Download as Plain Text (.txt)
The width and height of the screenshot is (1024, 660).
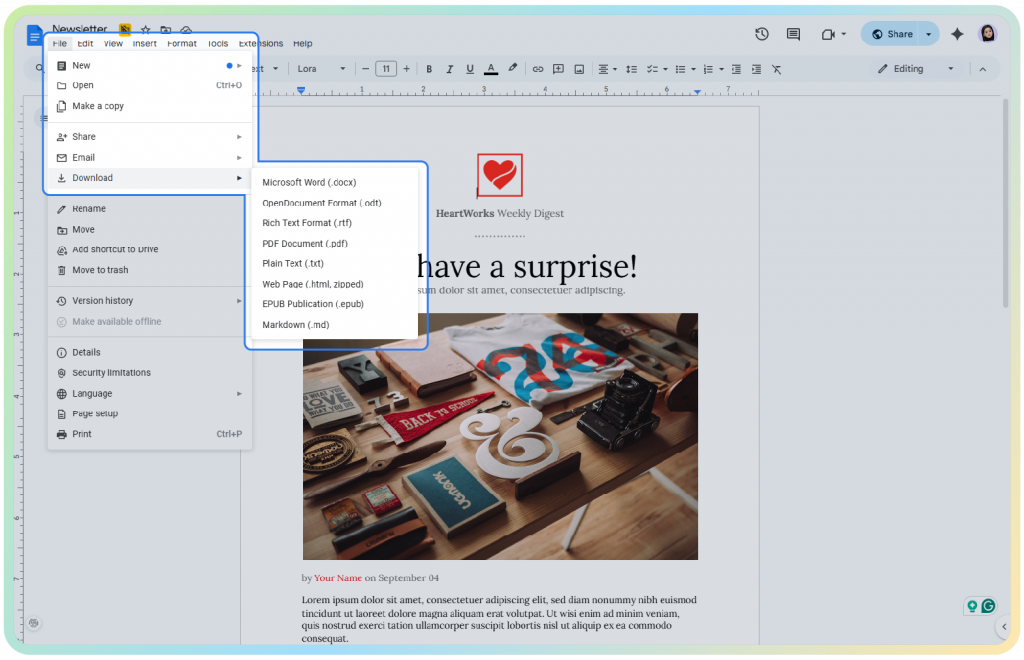tap(334, 264)
